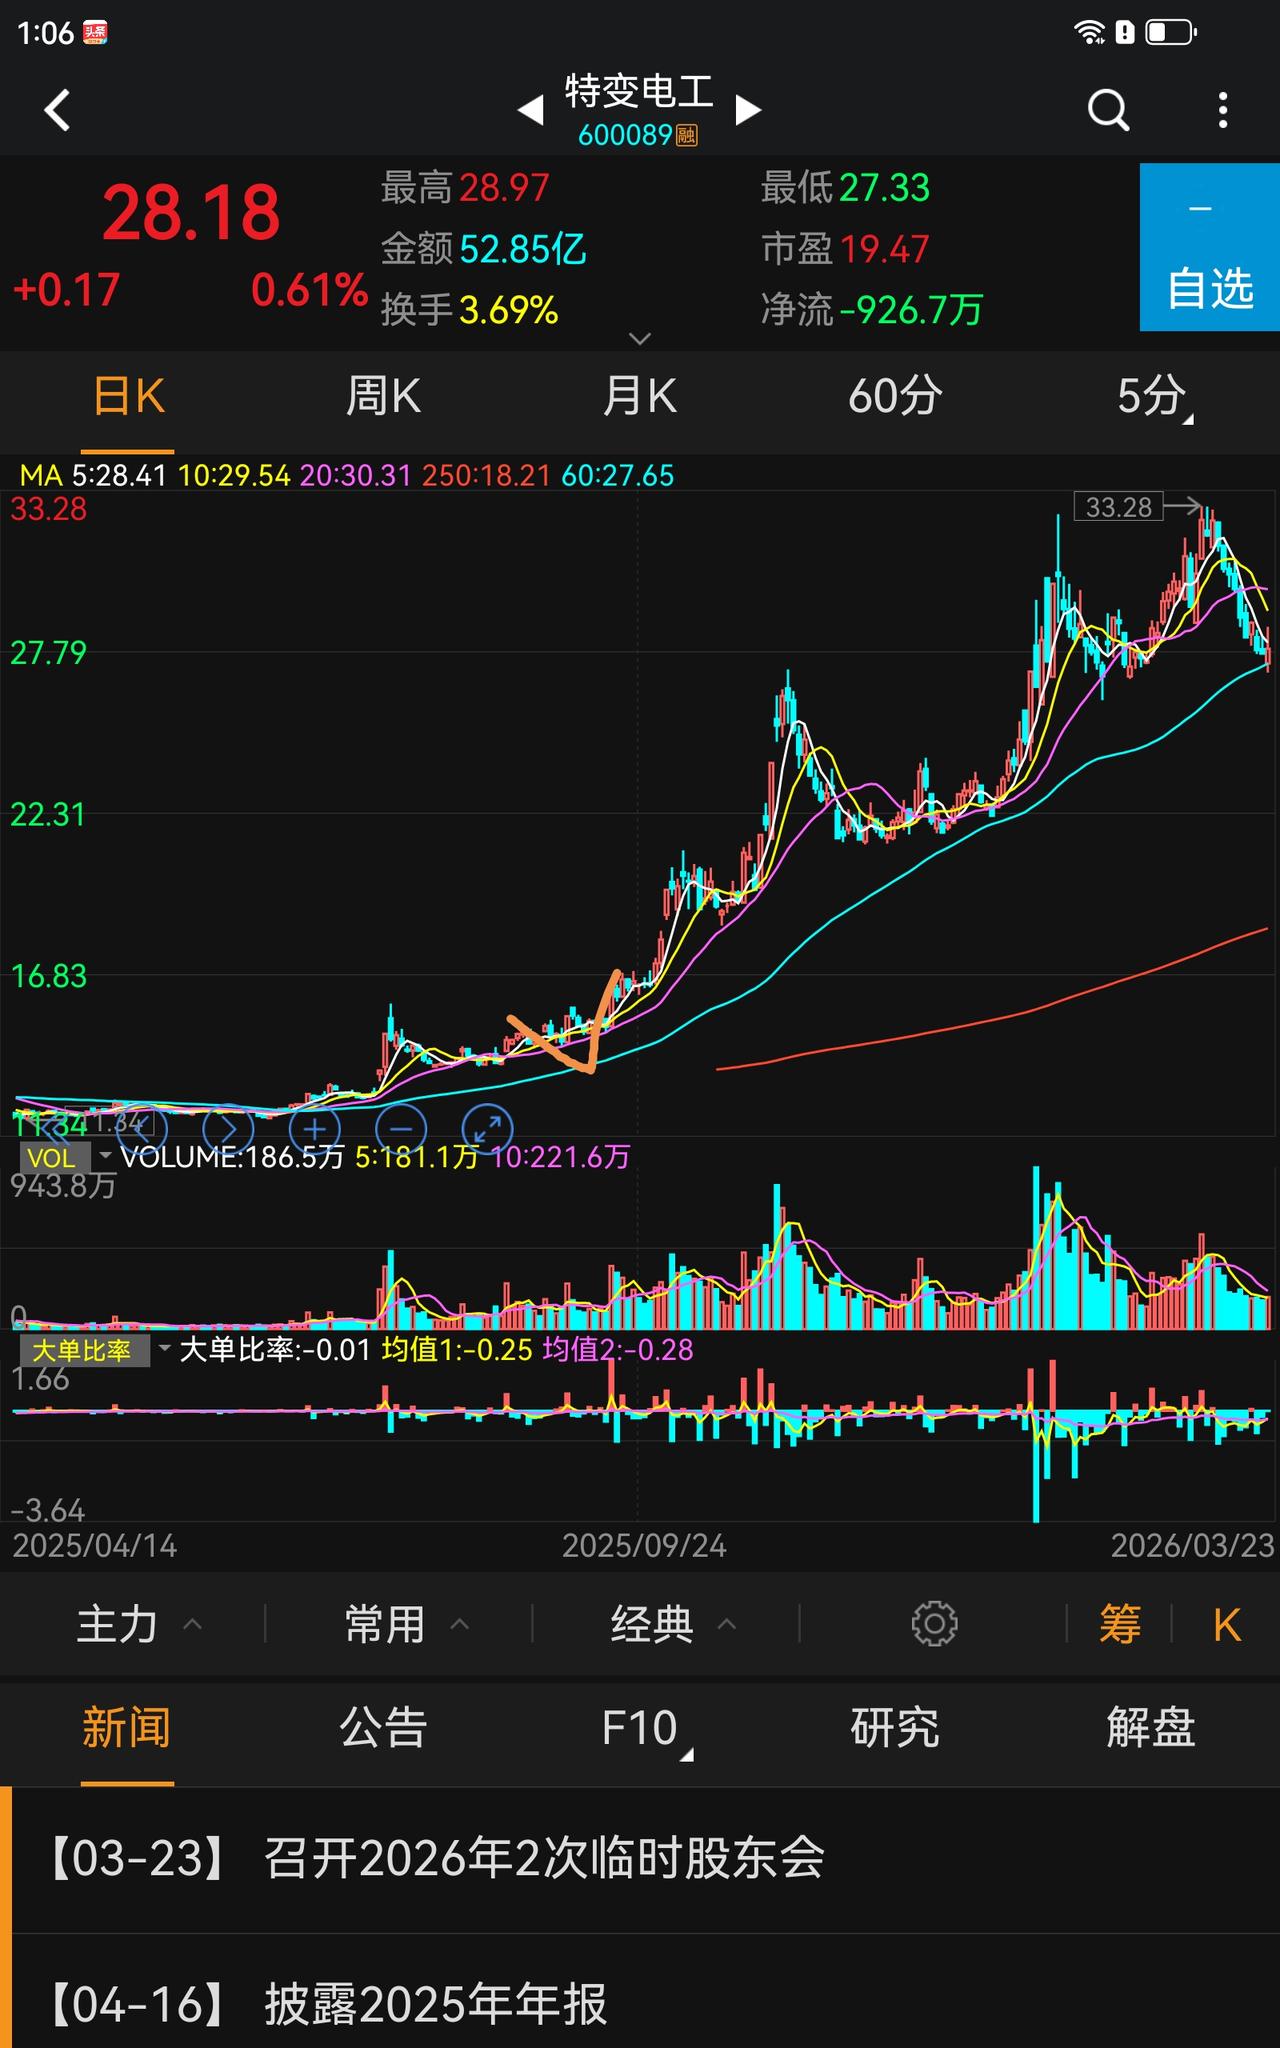
Task: Tap the 融 margin badge beside 600089
Action: click(686, 135)
